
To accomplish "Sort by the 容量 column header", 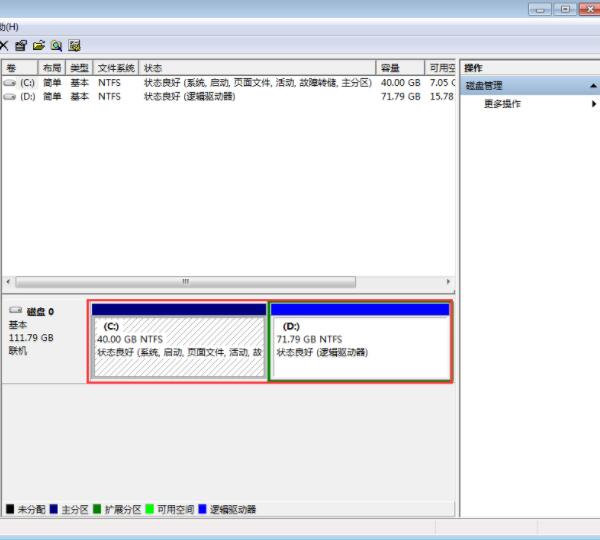I will (400, 68).
